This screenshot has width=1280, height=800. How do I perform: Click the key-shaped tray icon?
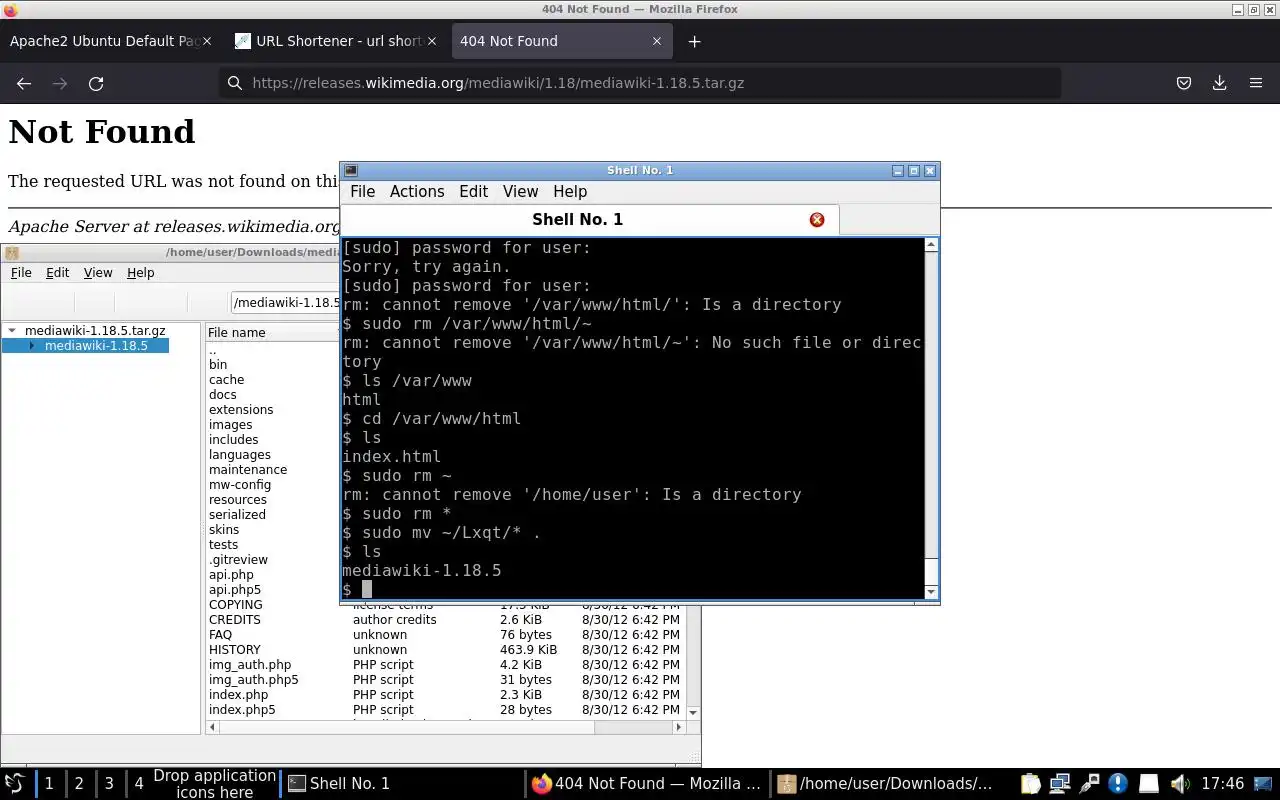pyautogui.click(x=1089, y=784)
